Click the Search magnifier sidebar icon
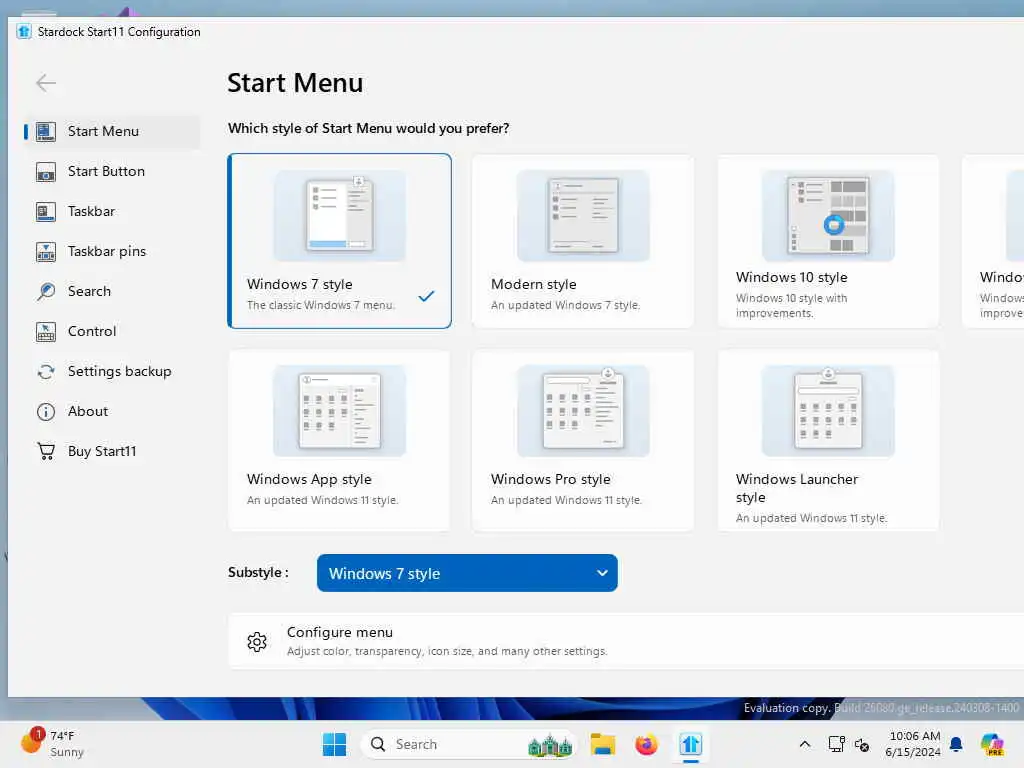 click(x=46, y=291)
